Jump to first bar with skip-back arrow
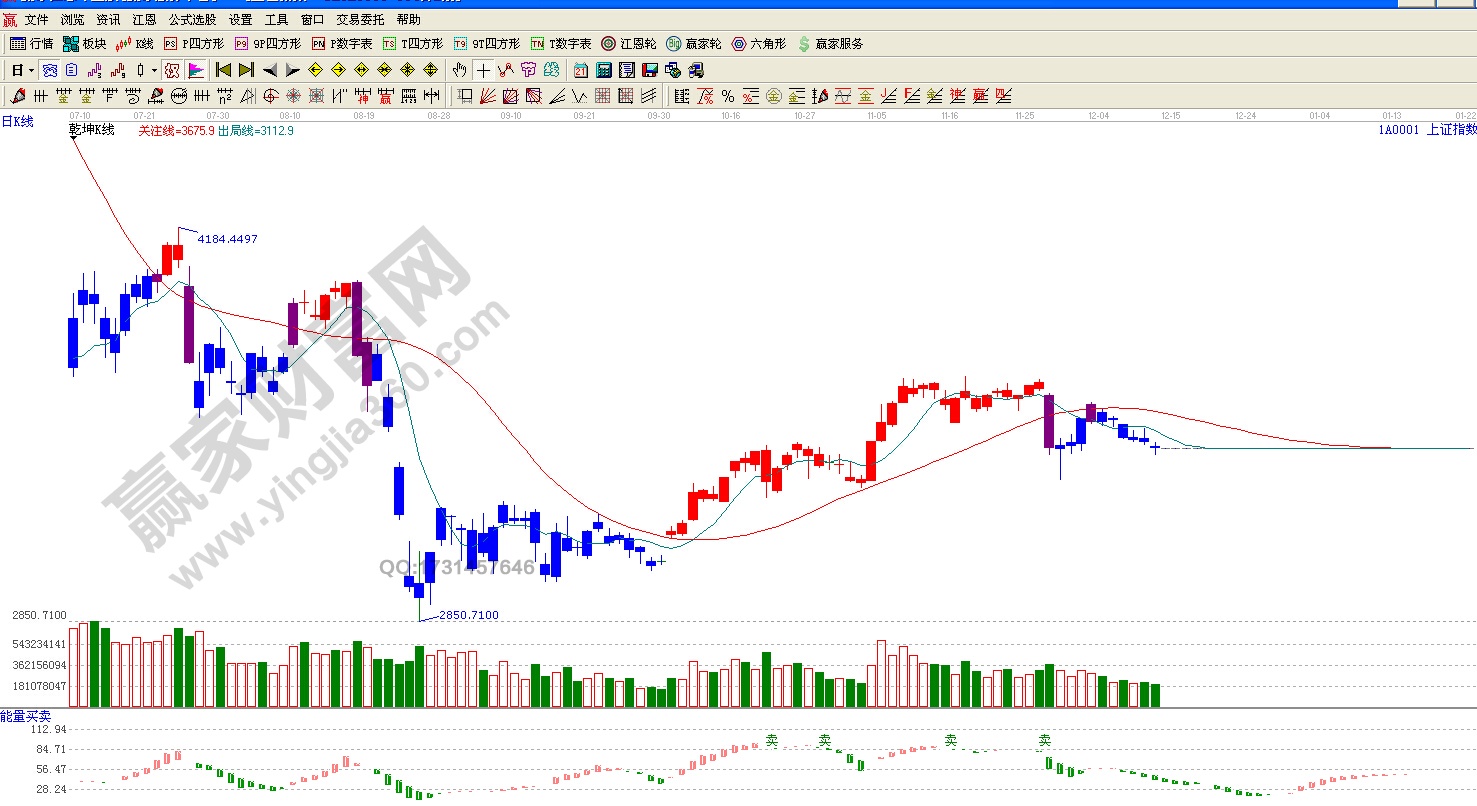Image resolution: width=1477 pixels, height=806 pixels. tap(223, 70)
